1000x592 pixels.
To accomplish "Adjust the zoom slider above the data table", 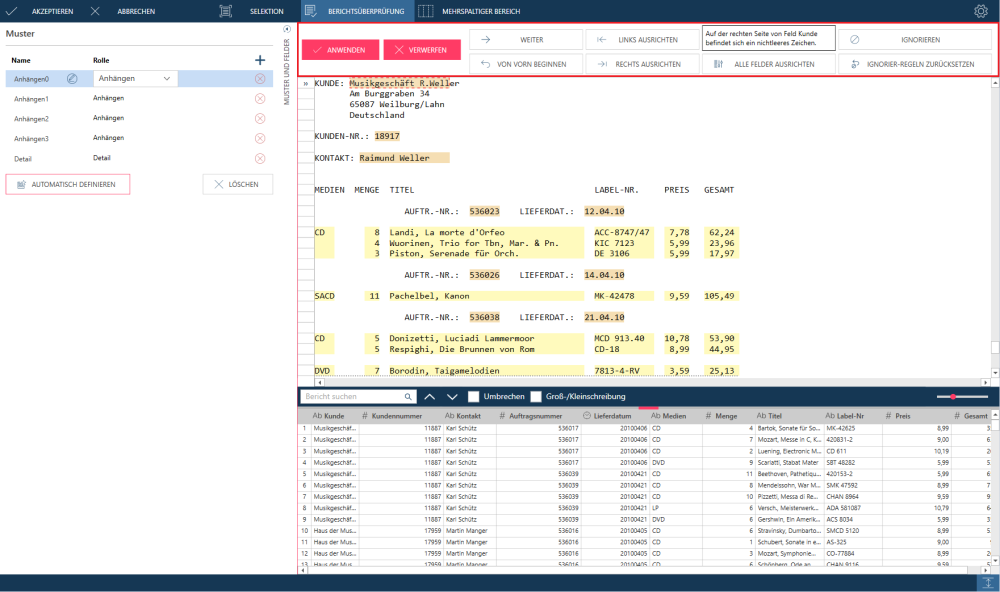I will coord(954,397).
